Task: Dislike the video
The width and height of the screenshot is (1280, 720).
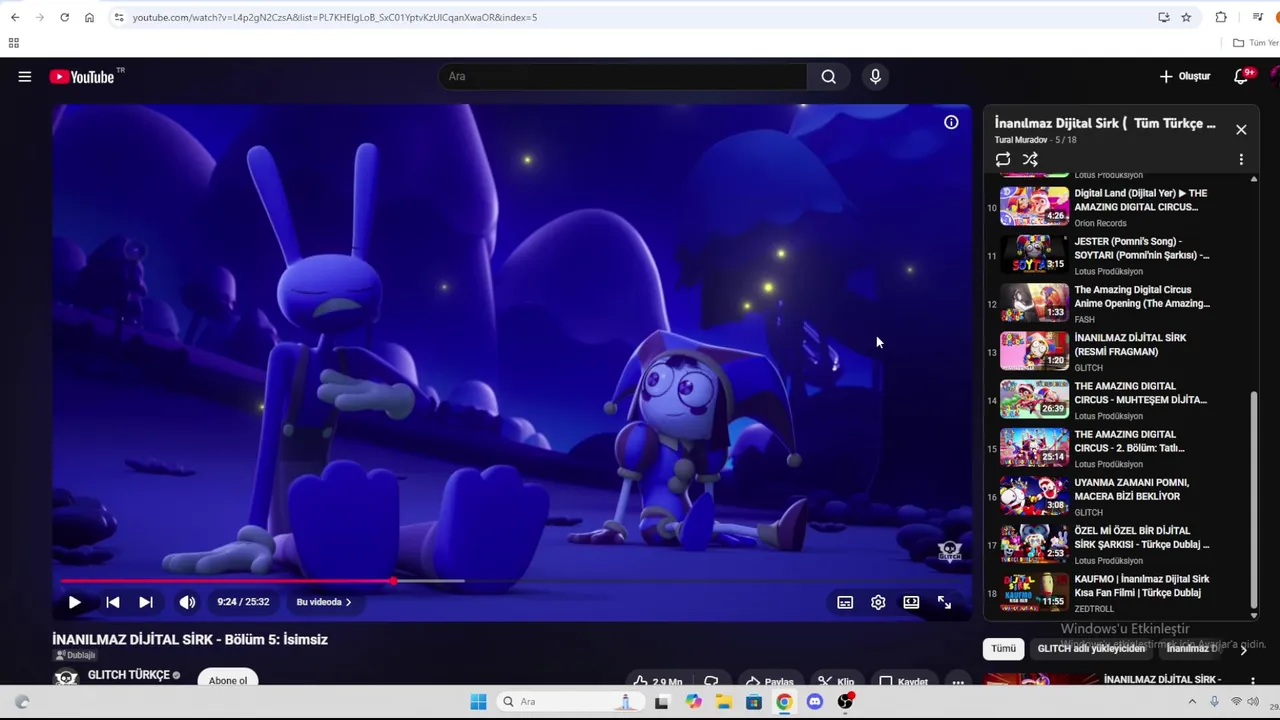Action: [711, 681]
